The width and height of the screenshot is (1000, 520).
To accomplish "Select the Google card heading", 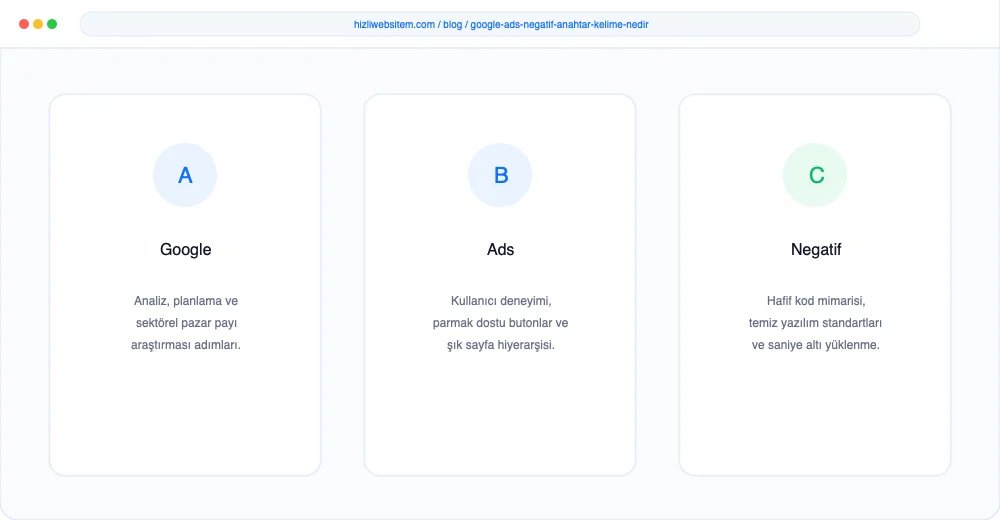I will tap(186, 249).
